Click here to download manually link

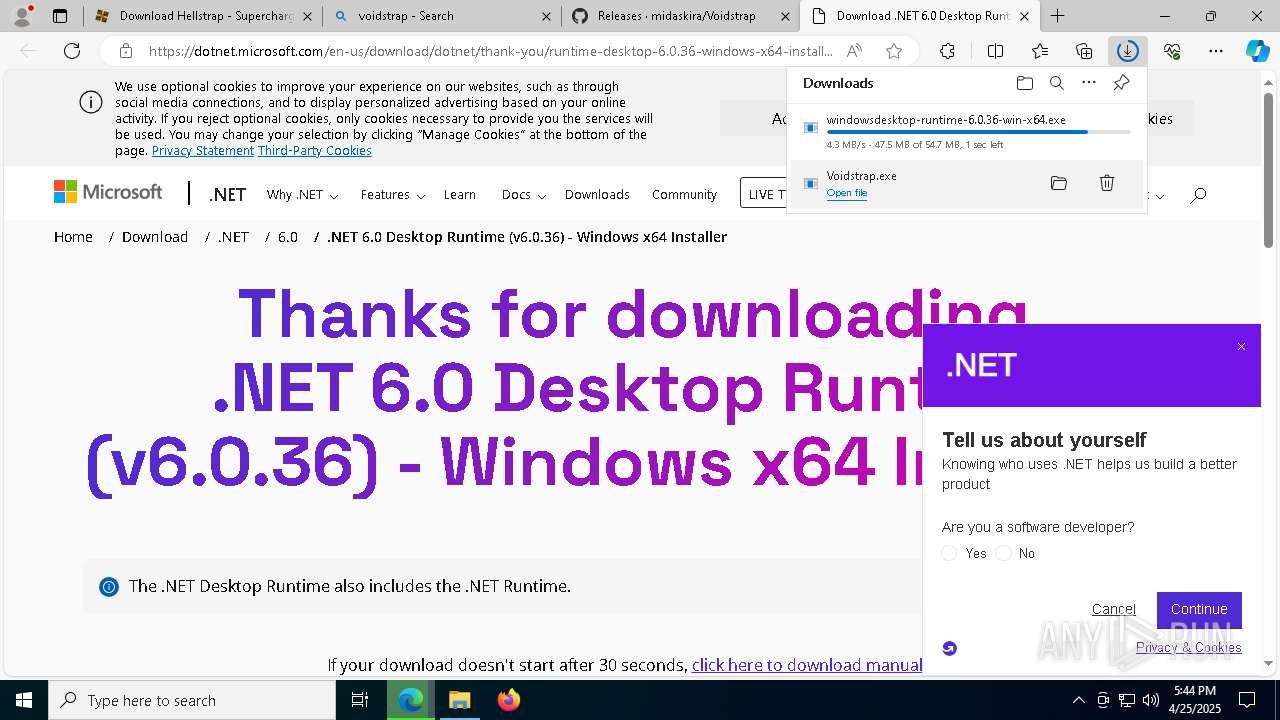click(x=807, y=665)
